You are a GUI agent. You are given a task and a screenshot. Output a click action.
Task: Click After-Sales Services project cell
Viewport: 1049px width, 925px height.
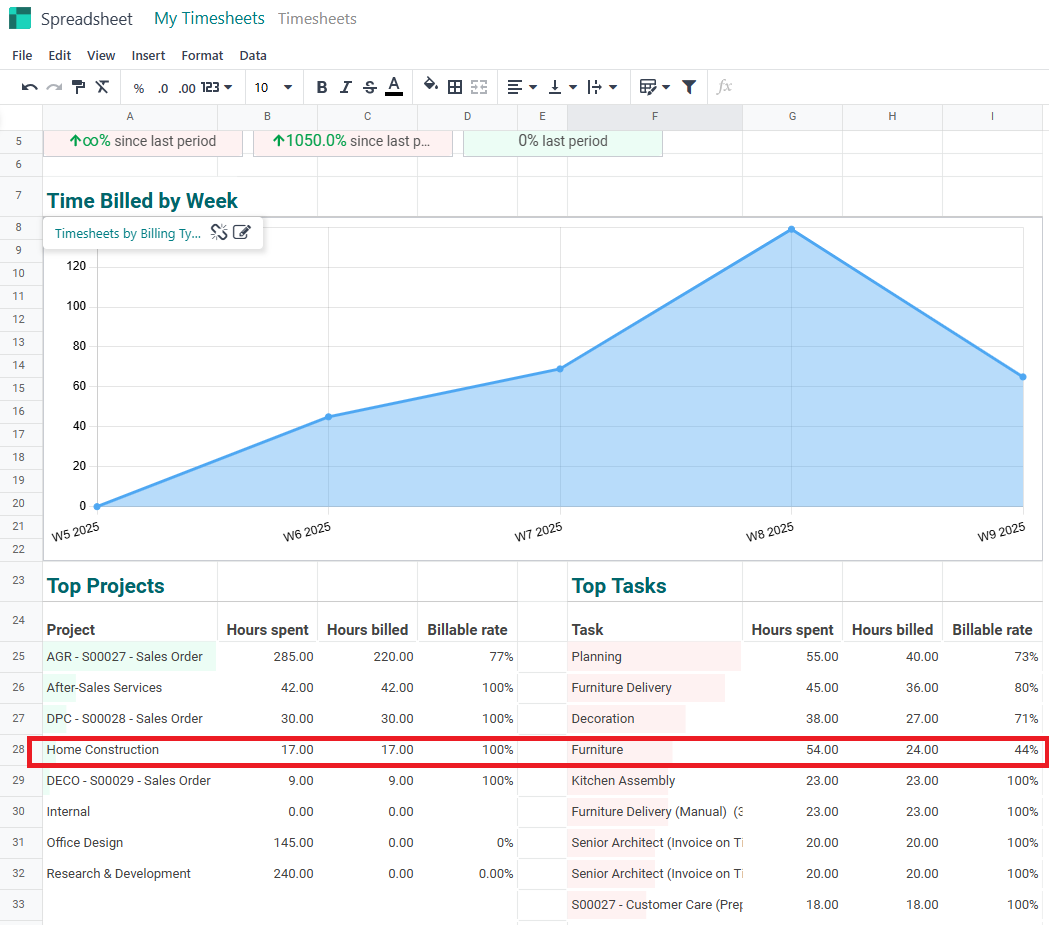coord(130,688)
